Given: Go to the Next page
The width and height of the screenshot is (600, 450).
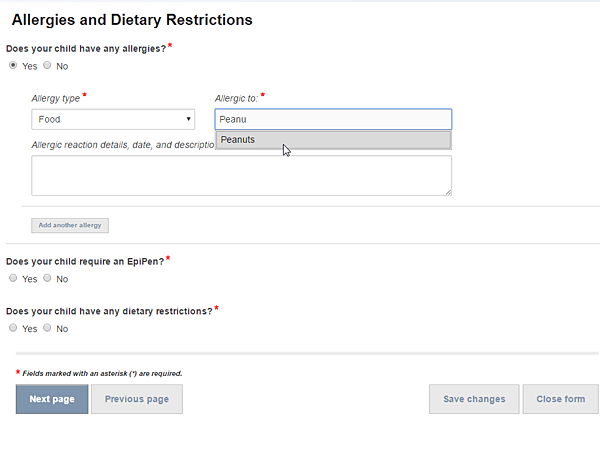Looking at the screenshot, I should coord(52,399).
